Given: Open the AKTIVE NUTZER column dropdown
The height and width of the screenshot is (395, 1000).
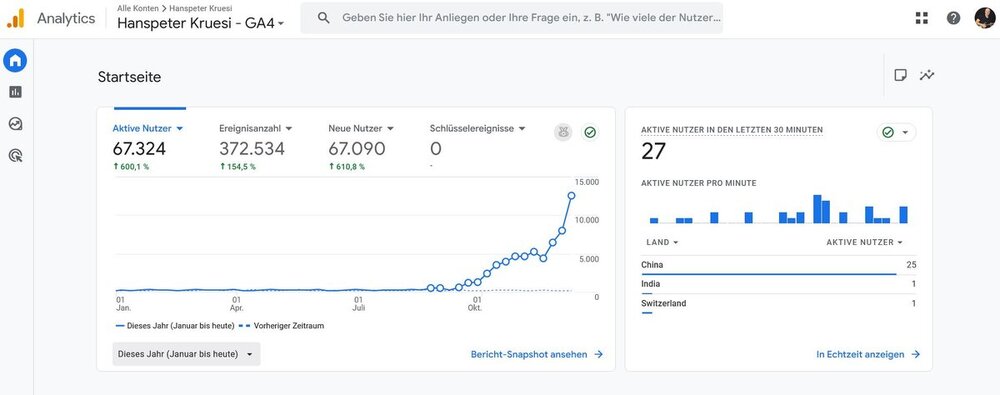Looking at the screenshot, I should click(865, 242).
